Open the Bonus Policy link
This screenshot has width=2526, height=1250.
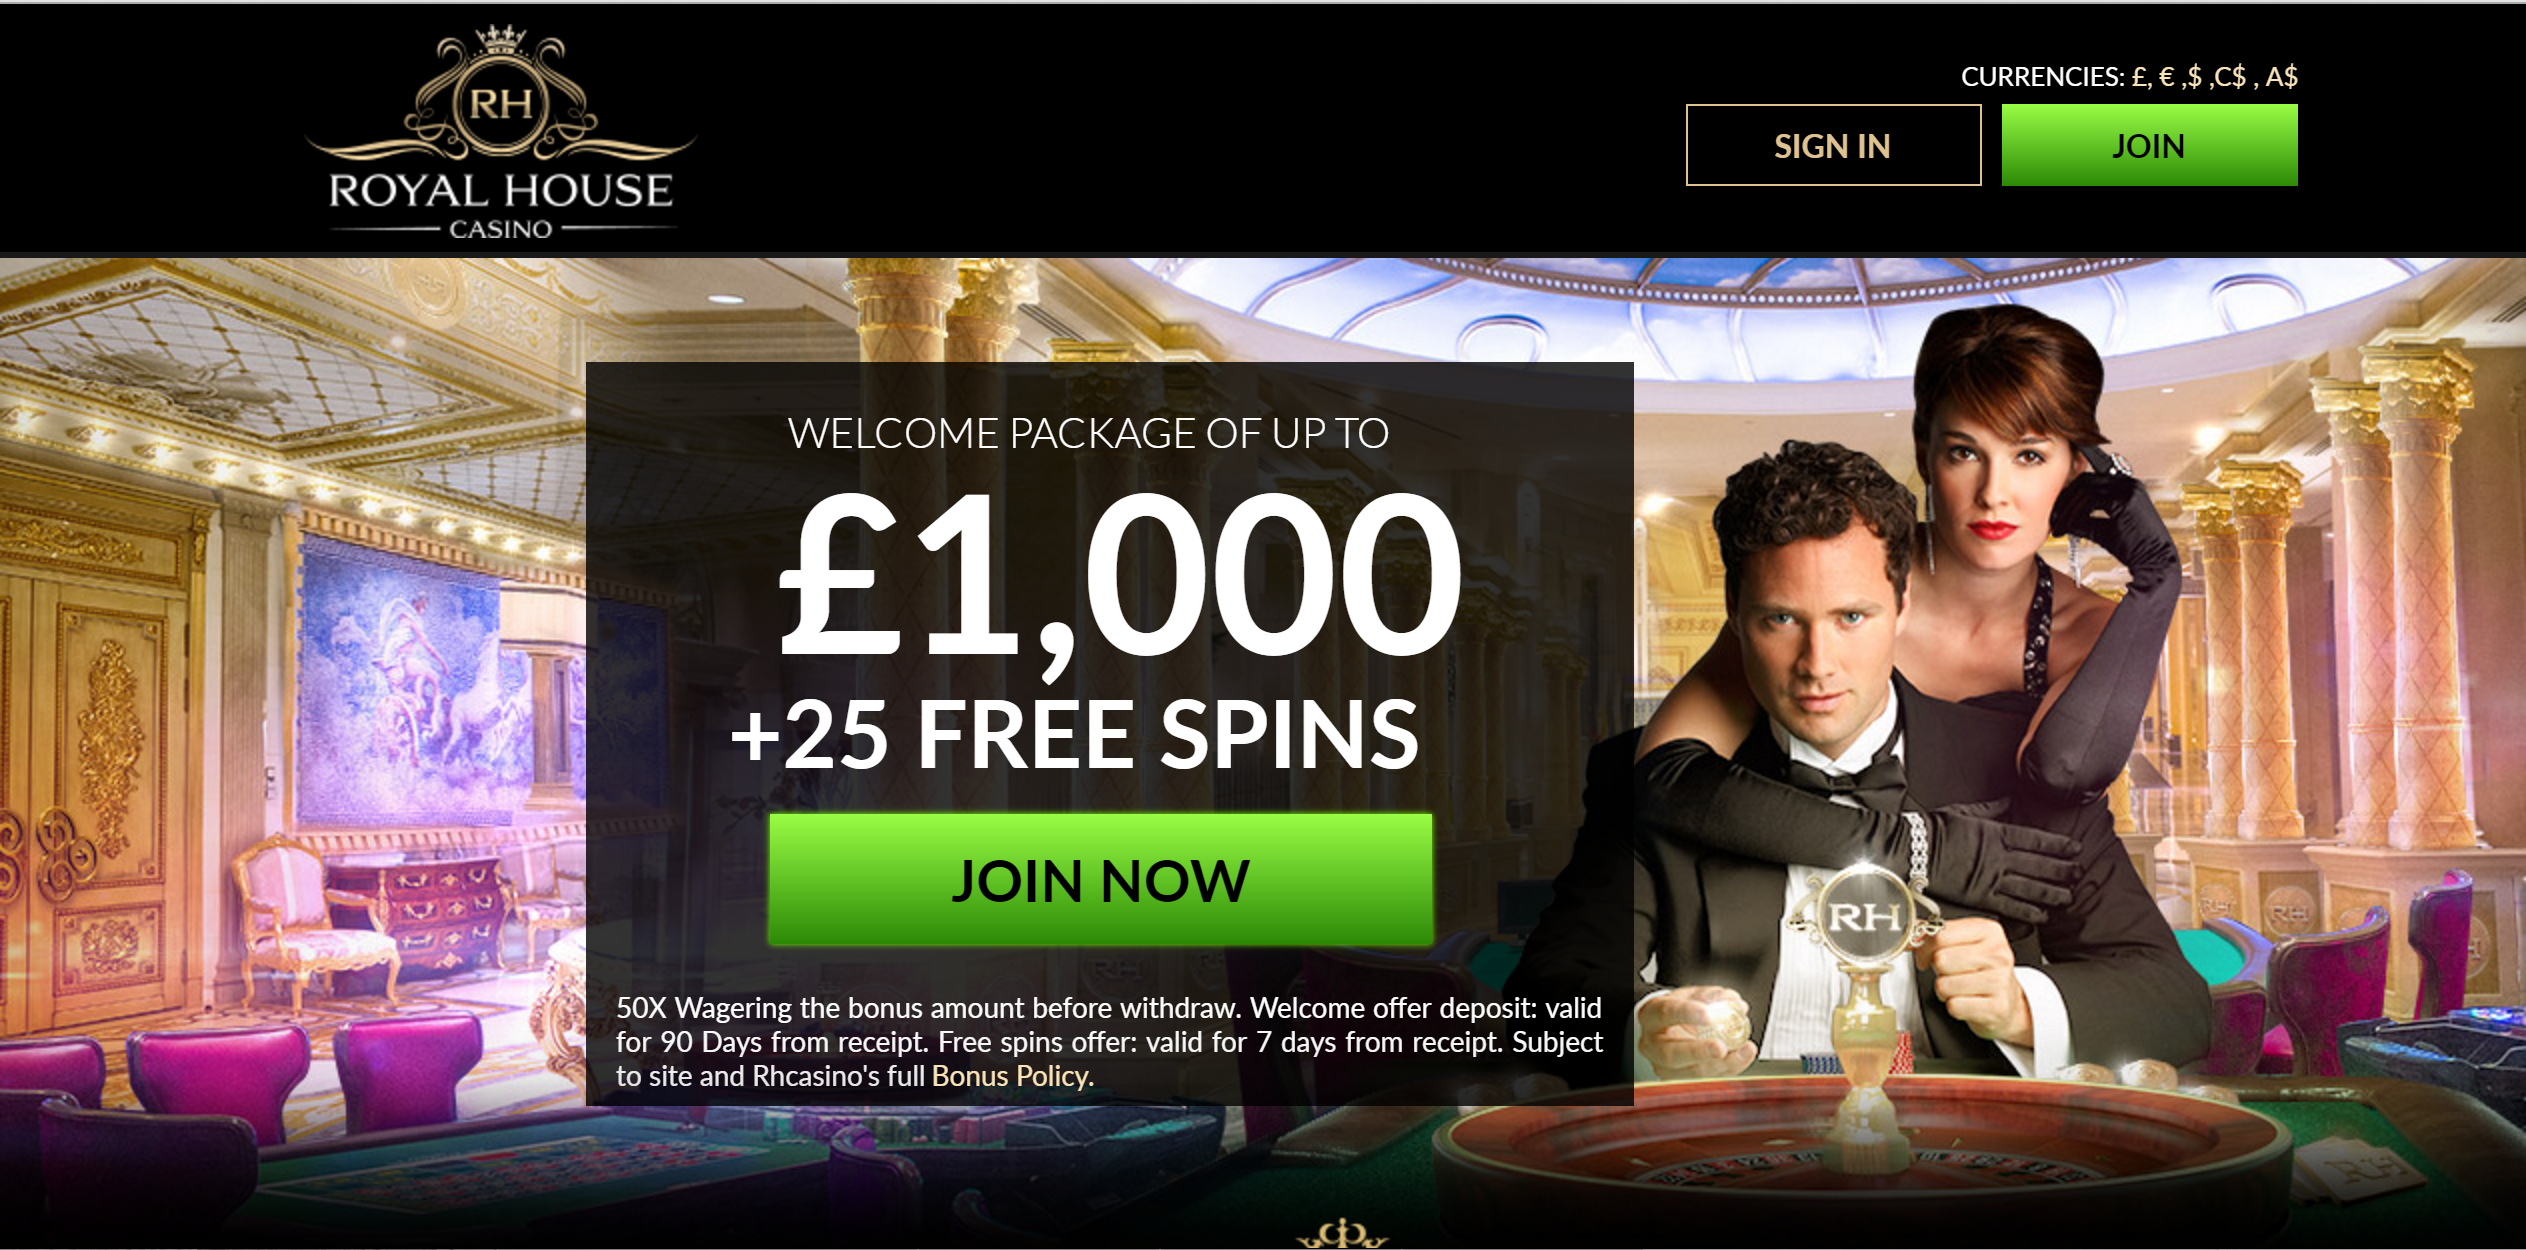coord(1011,1076)
